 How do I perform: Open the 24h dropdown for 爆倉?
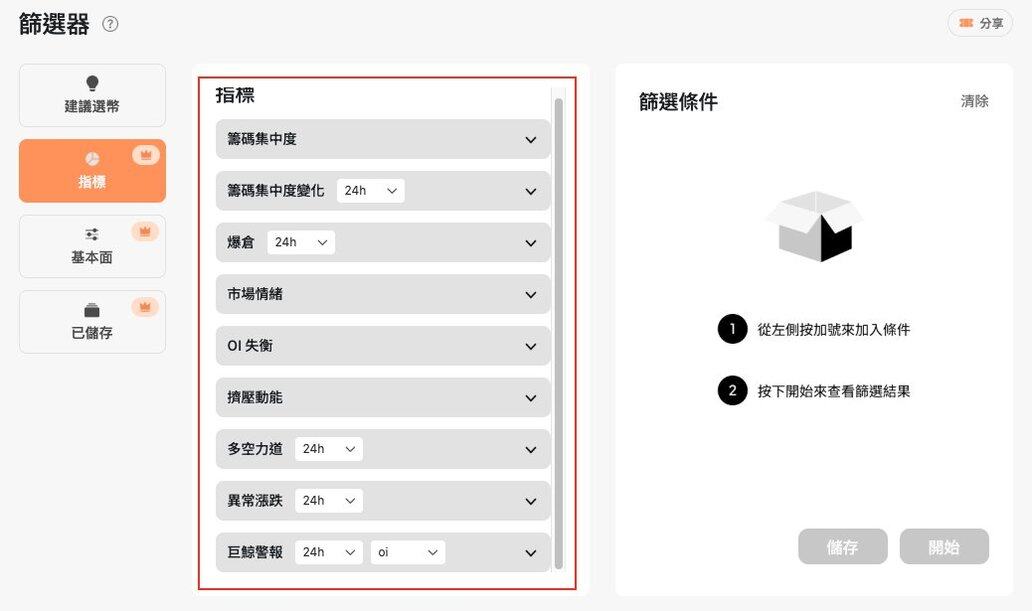pos(301,243)
